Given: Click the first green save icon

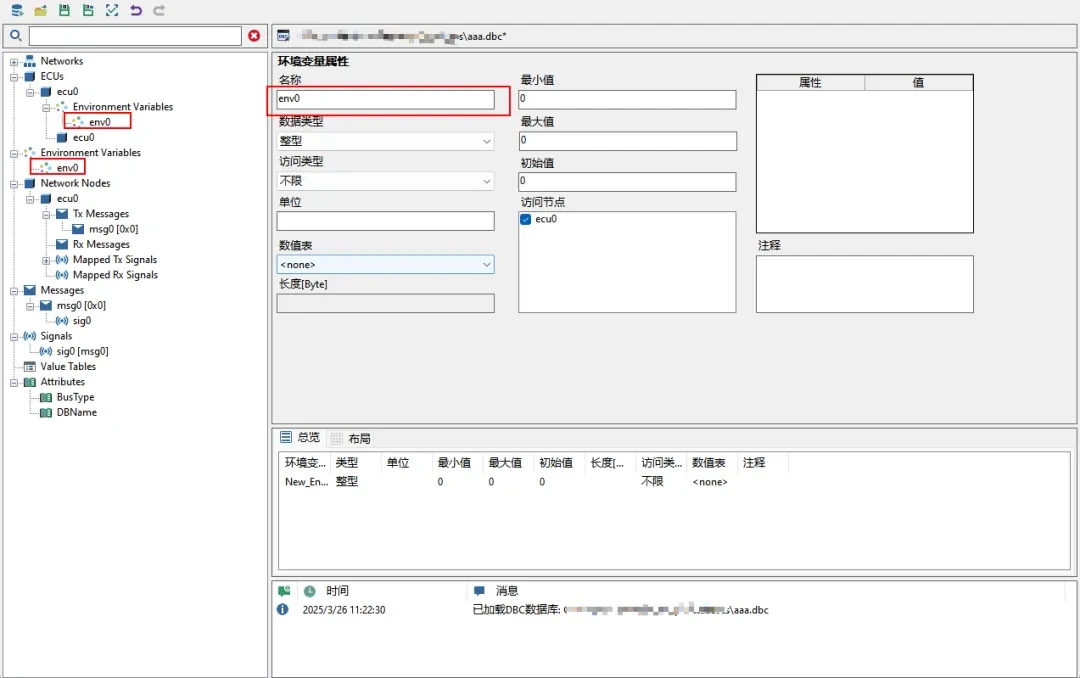Looking at the screenshot, I should 64,10.
